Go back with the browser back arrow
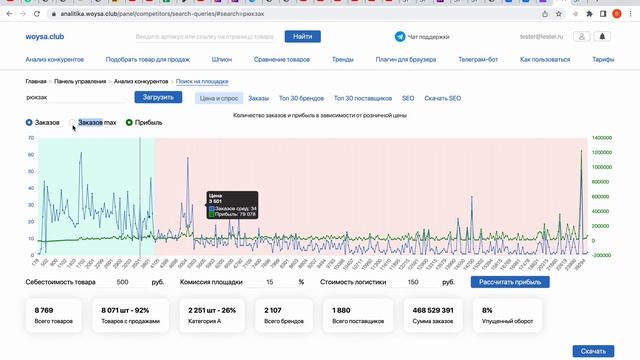This screenshot has width=640, height=360. 9,14
